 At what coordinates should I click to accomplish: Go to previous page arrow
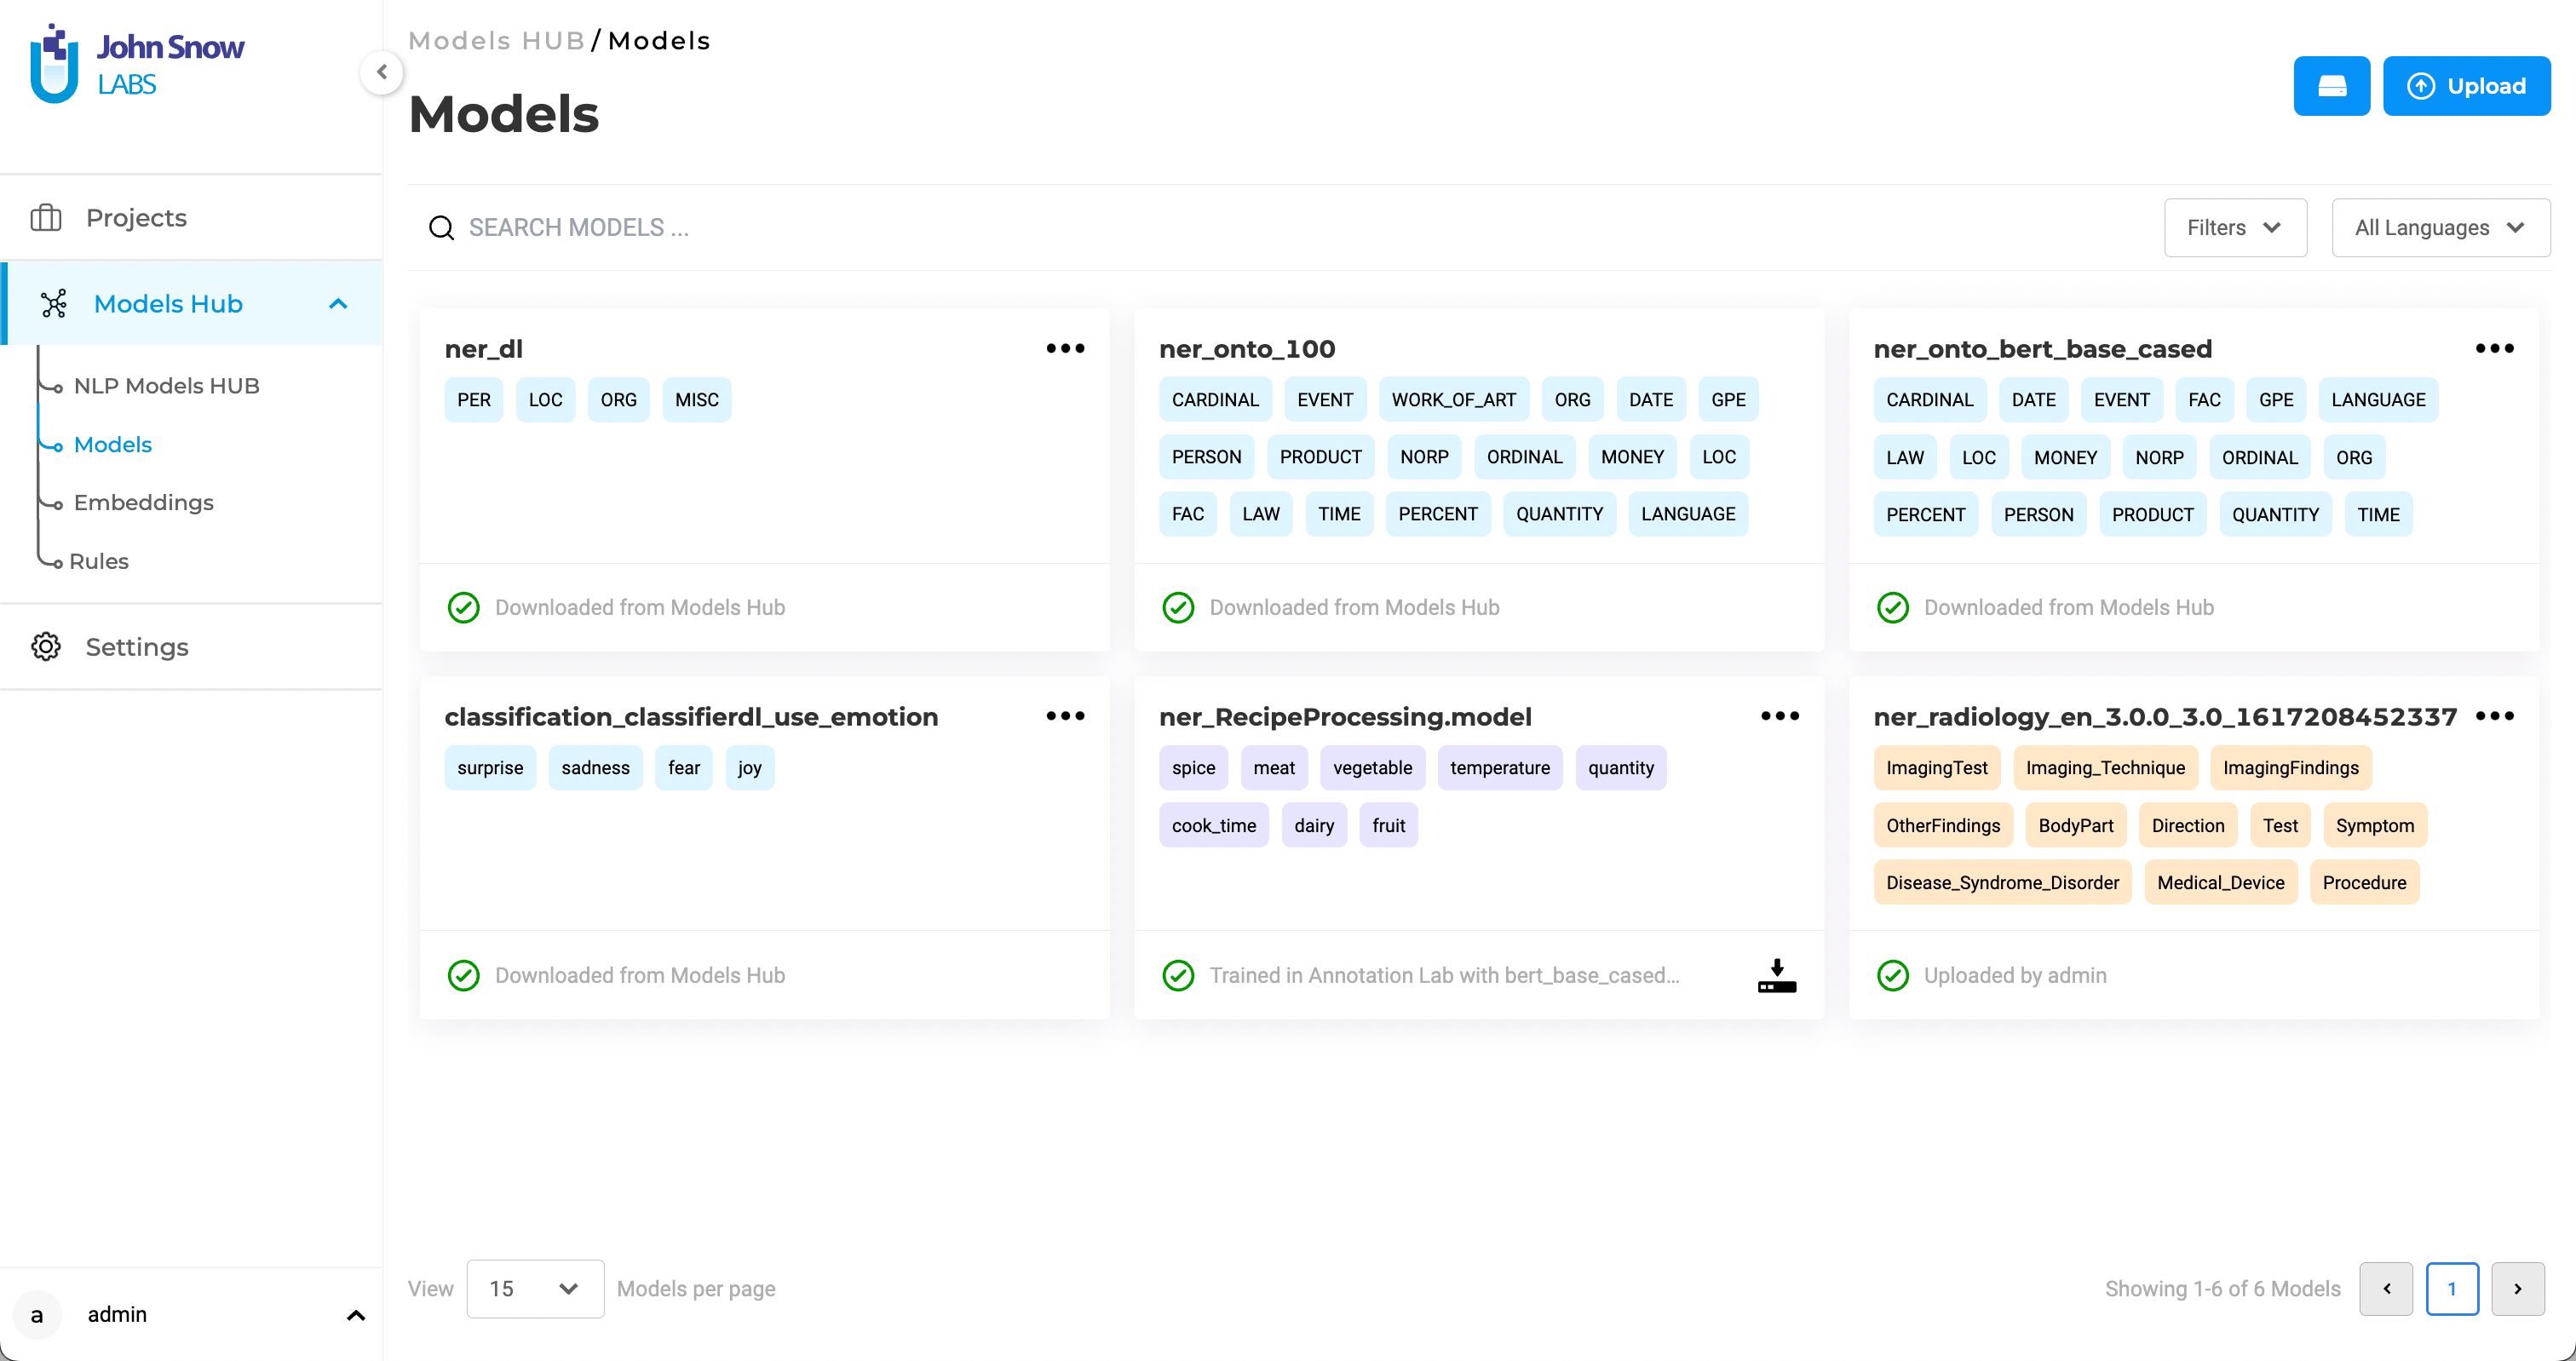pos(2386,1289)
